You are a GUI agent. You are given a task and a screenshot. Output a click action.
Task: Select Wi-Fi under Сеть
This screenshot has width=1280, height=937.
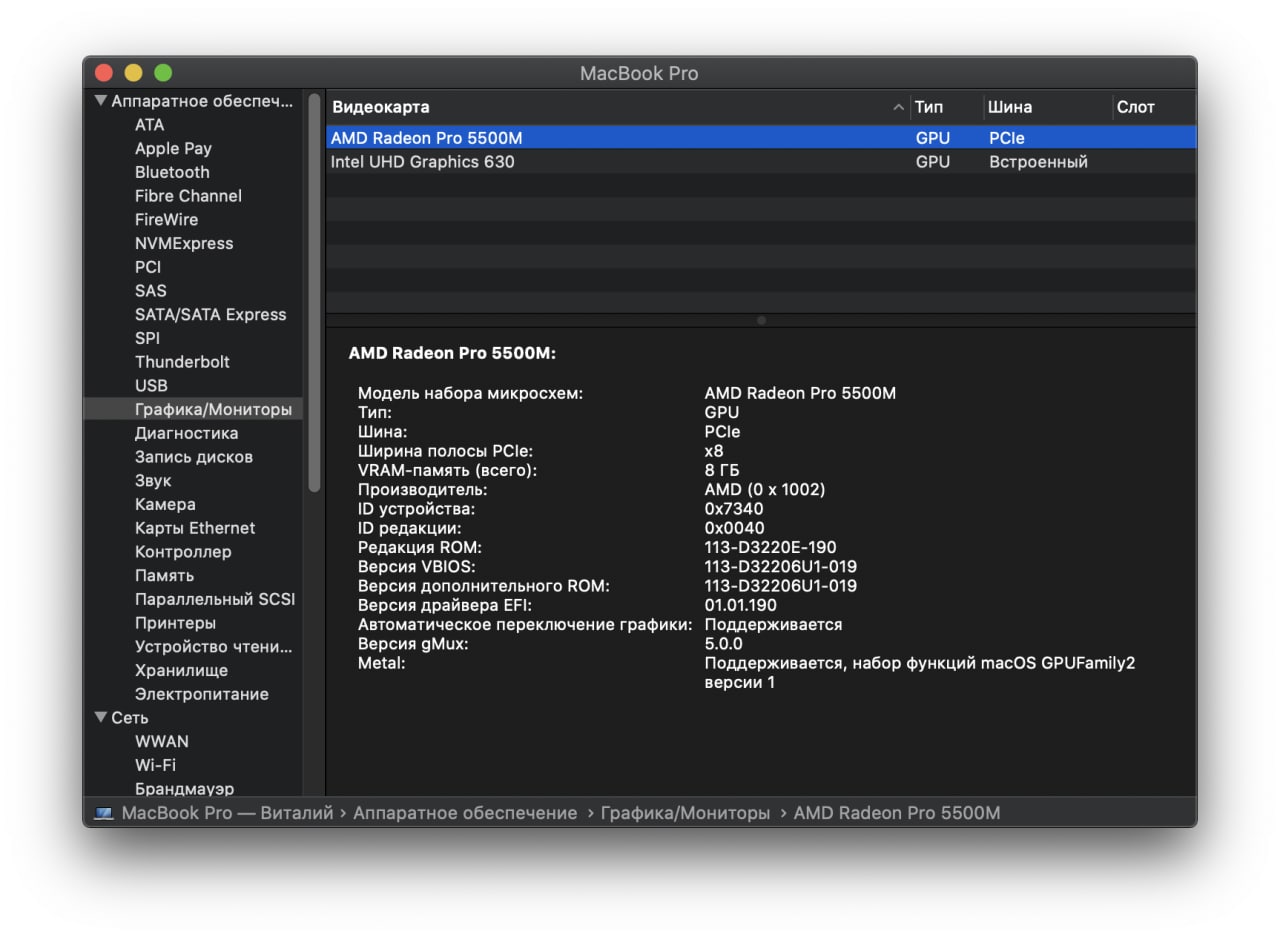coord(155,765)
